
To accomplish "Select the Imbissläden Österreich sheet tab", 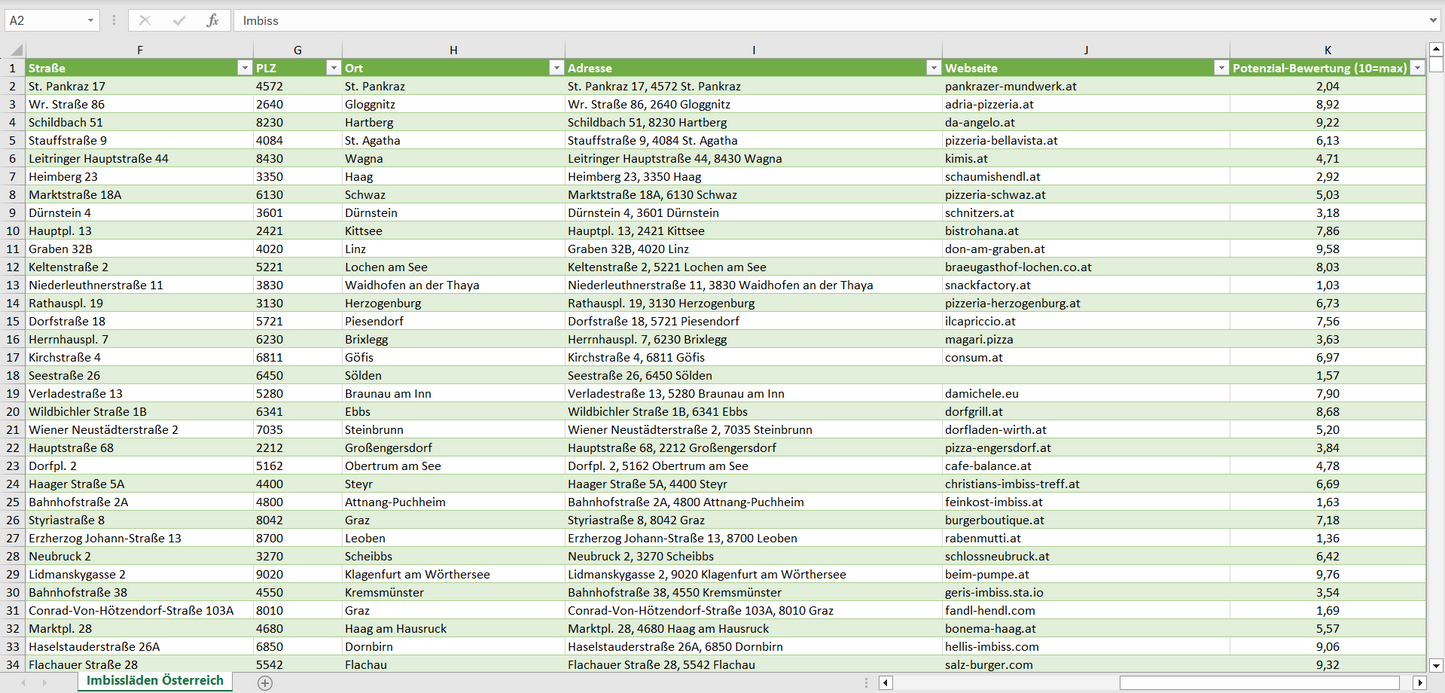I will [155, 681].
